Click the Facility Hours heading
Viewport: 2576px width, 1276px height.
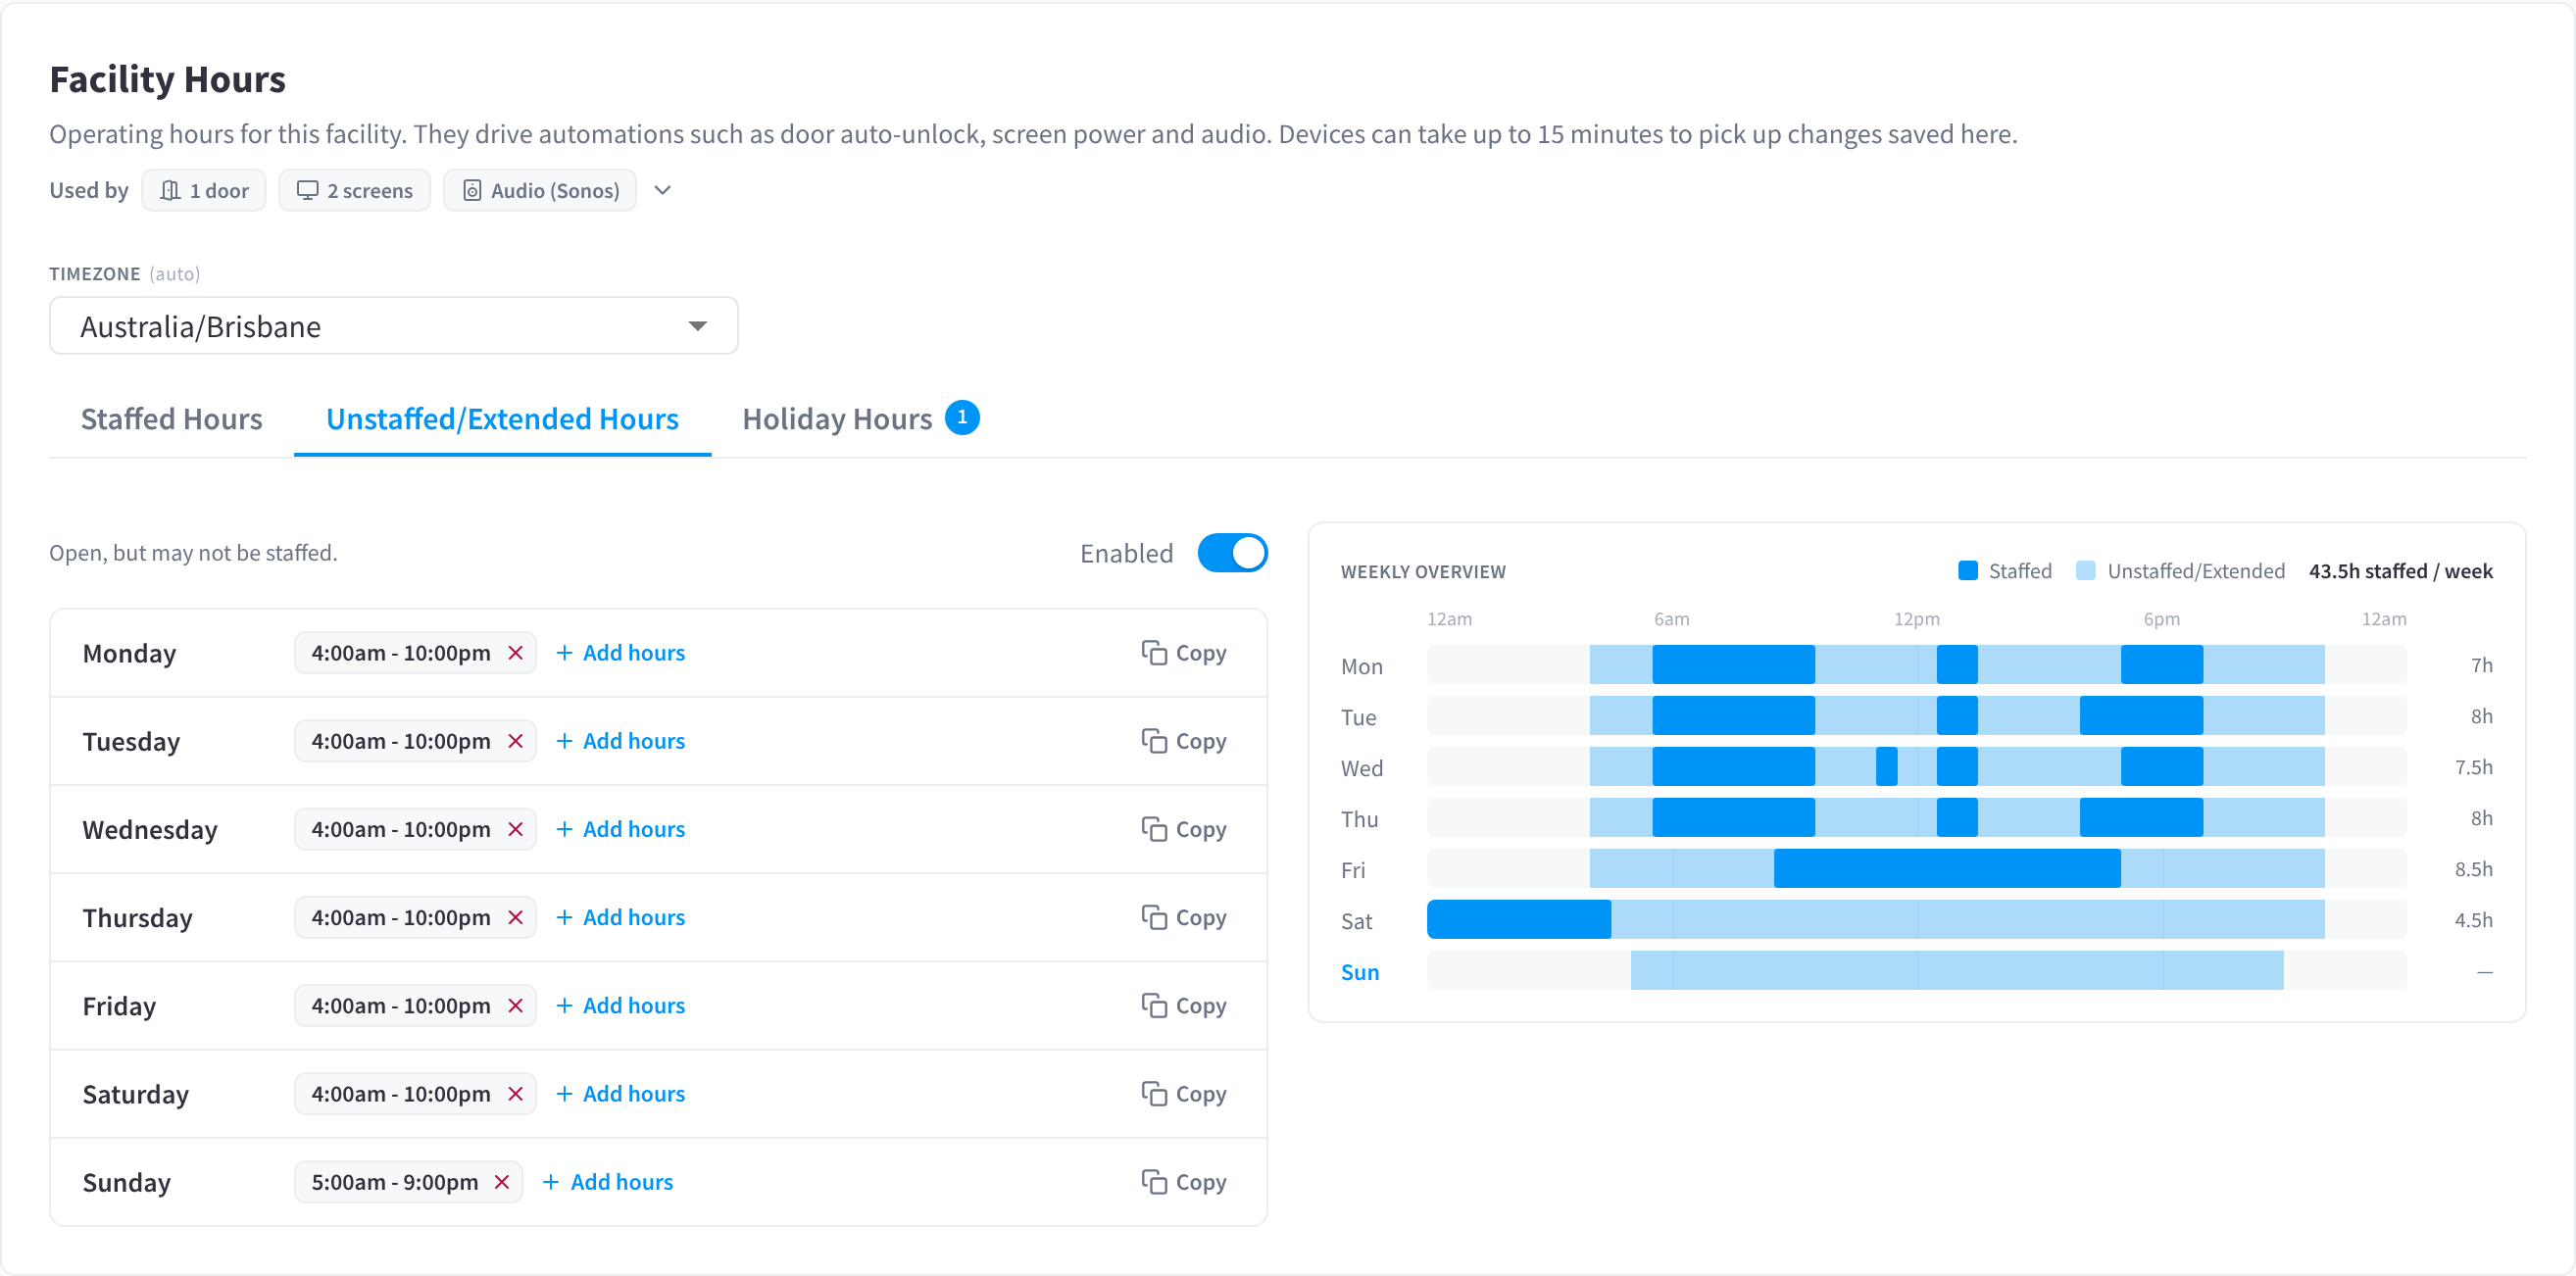tap(167, 79)
